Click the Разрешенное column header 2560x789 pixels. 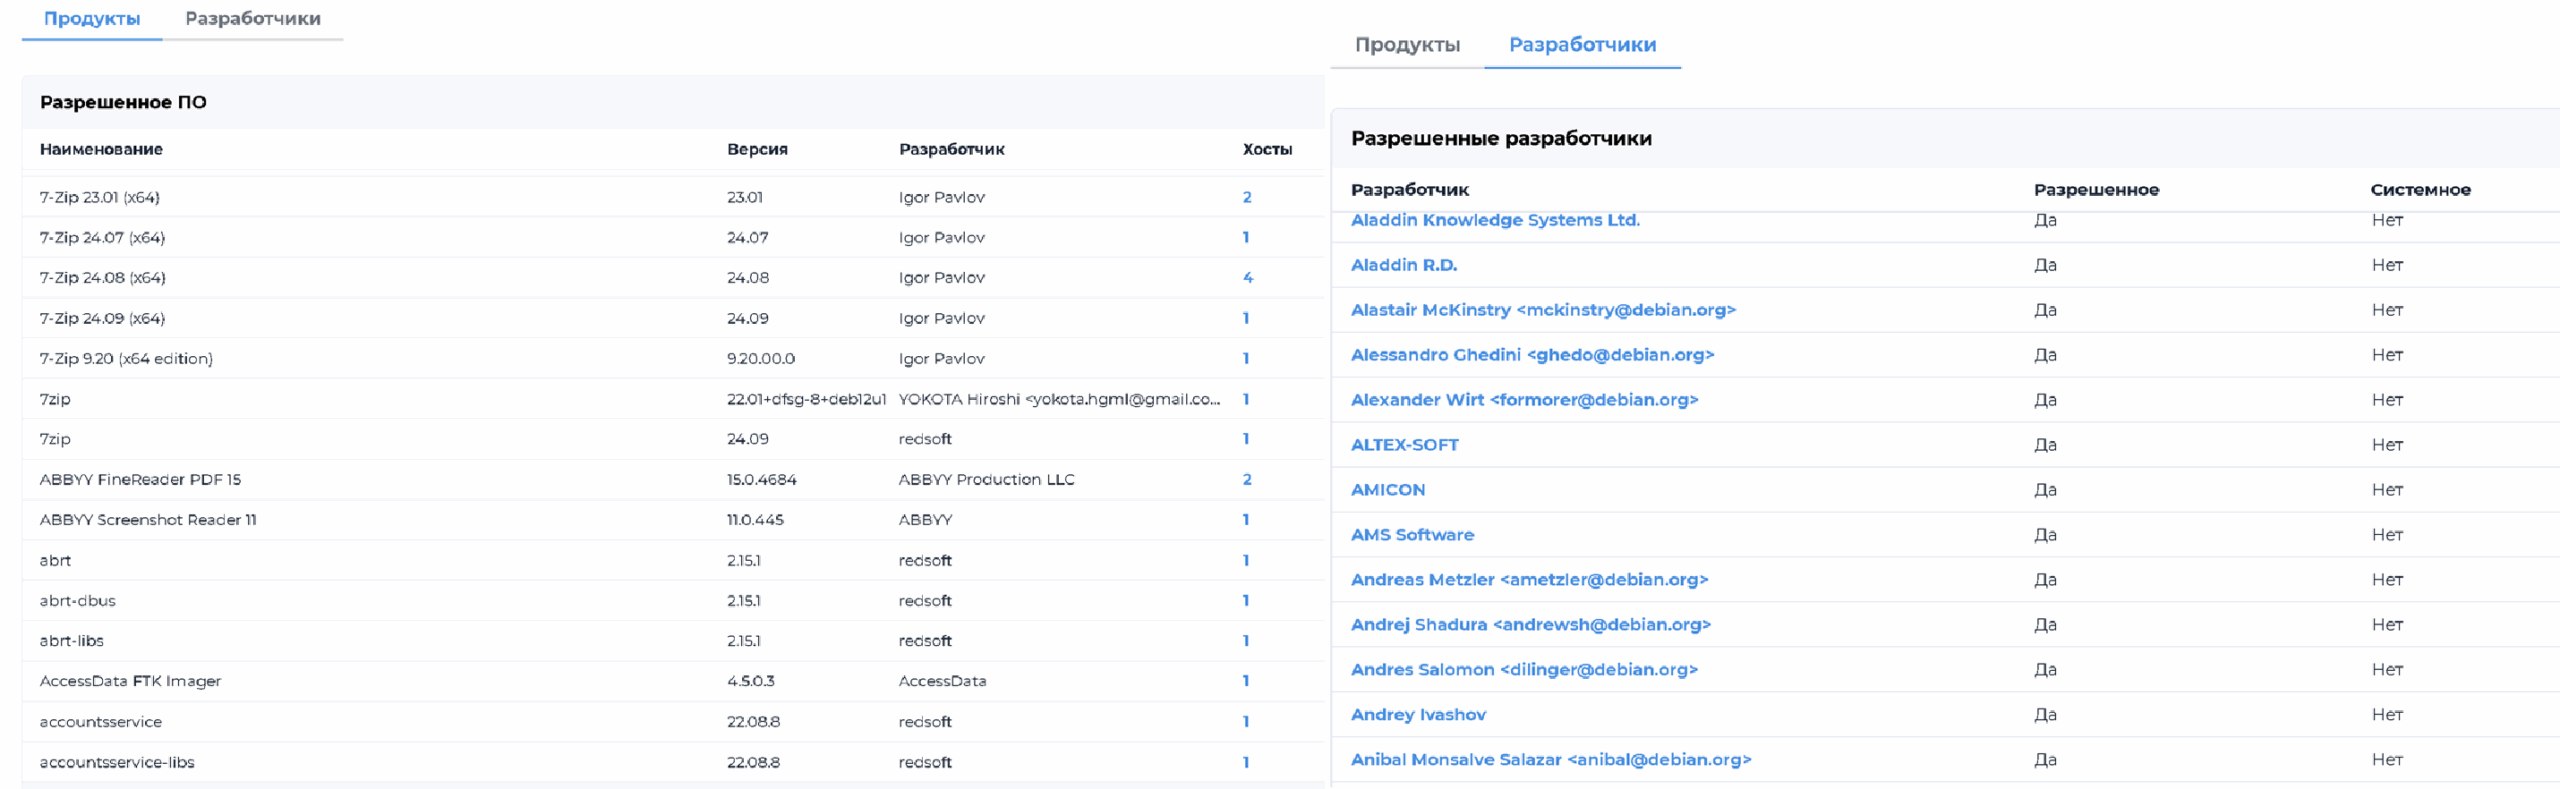coord(2096,190)
